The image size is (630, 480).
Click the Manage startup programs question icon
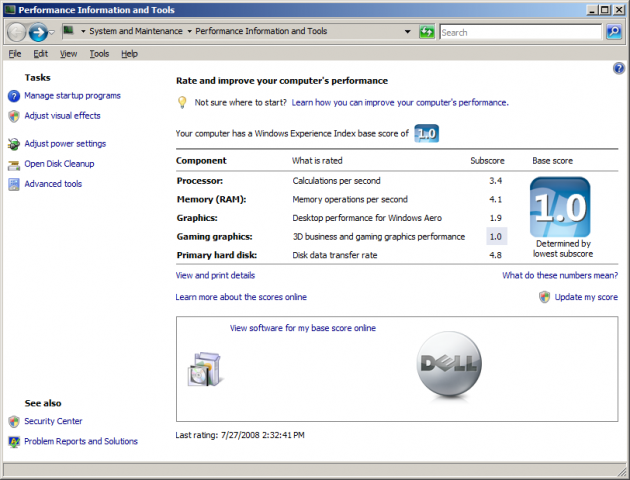(x=14, y=96)
